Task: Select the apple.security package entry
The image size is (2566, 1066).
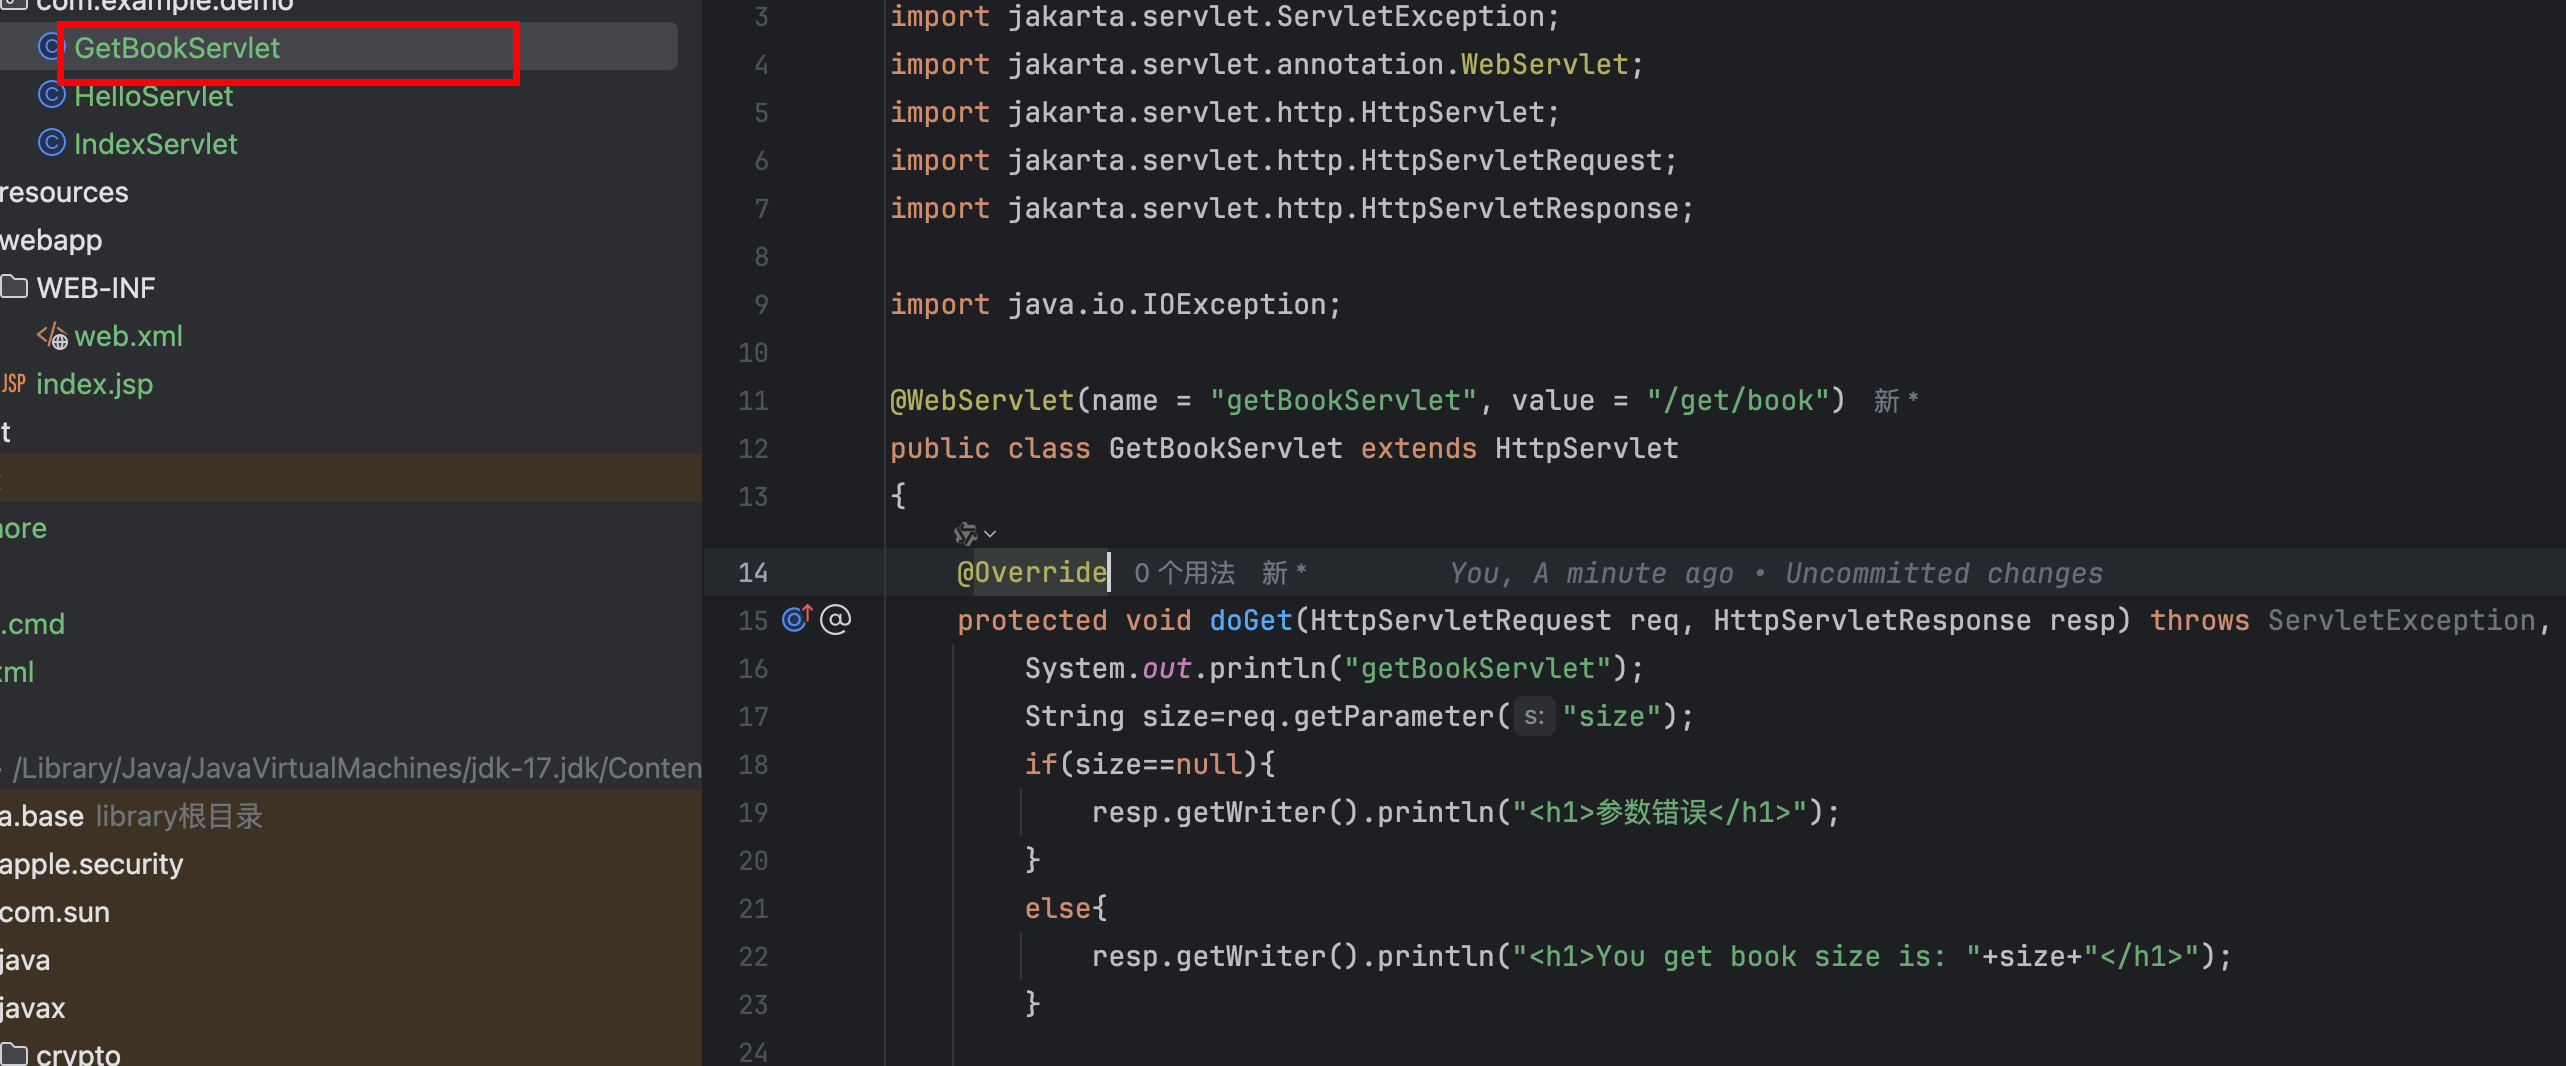Action: [91, 864]
